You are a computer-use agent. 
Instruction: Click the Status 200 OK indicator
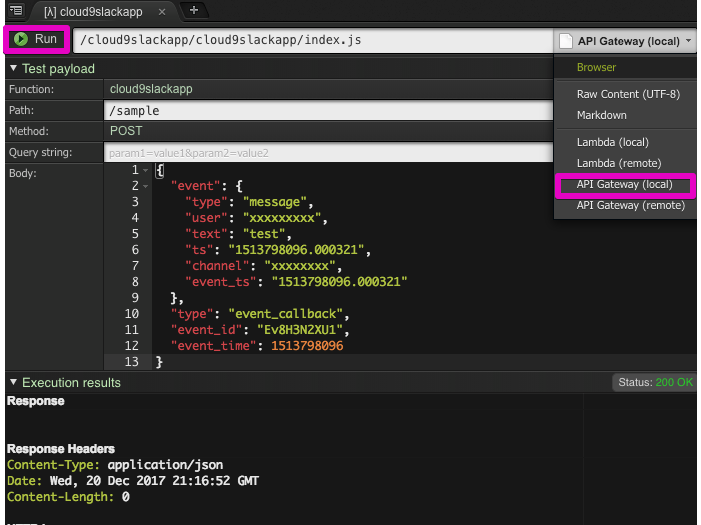pyautogui.click(x=655, y=382)
